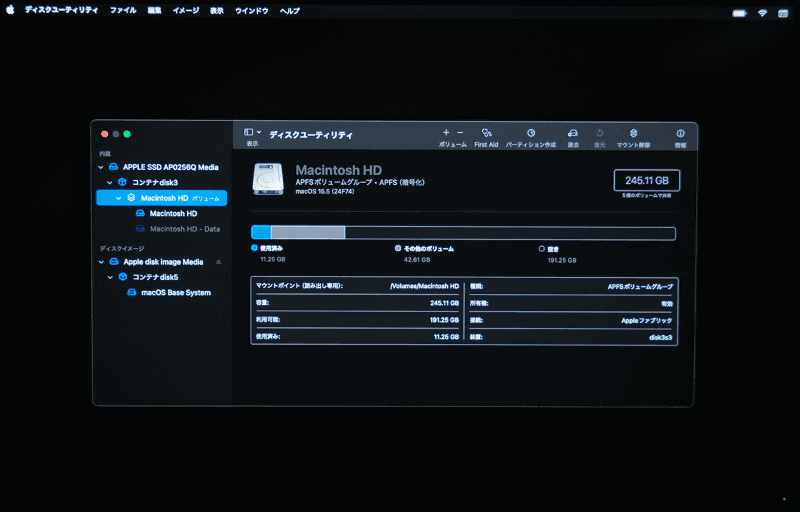Screen dimensions: 800x512
Task: Close the Disk Utility window
Action: point(105,134)
